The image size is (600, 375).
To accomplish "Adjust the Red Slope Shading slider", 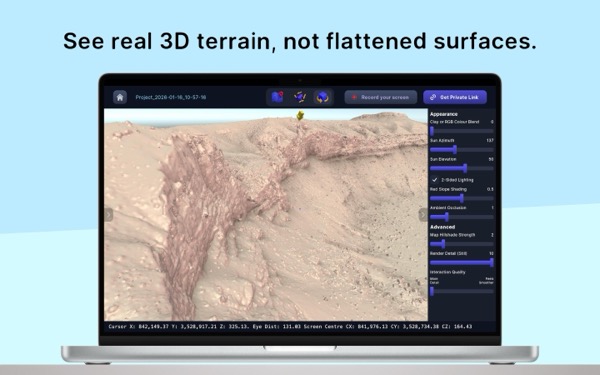I will (x=461, y=198).
